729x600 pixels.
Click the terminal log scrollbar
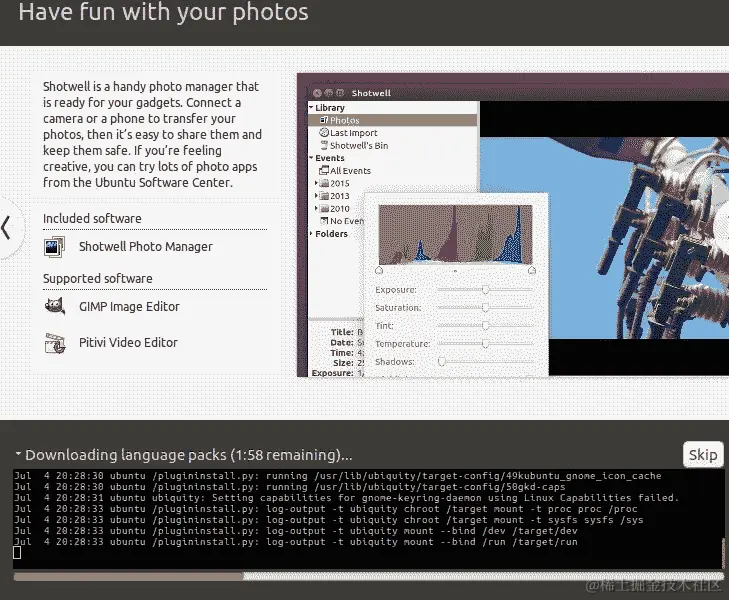pos(723,553)
